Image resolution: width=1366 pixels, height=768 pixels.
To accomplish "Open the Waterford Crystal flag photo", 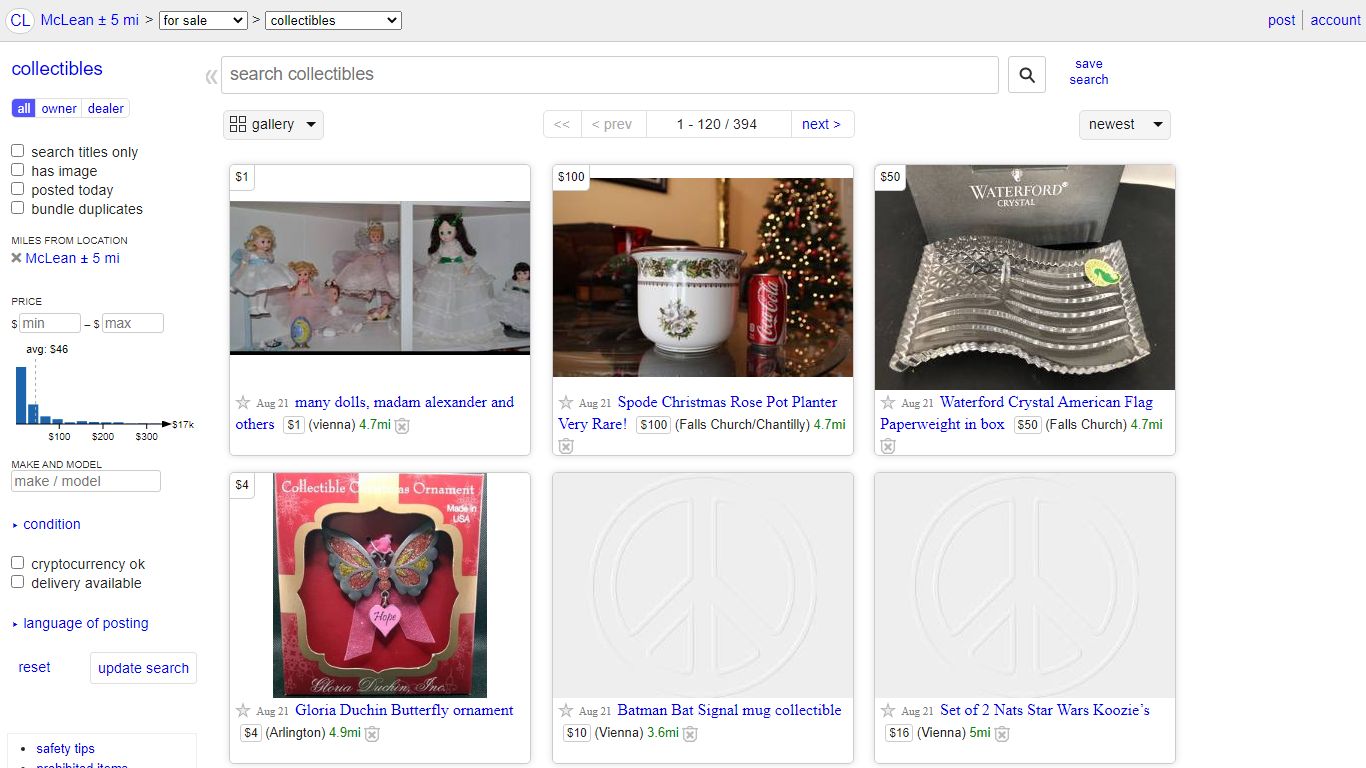I will tap(1025, 278).
